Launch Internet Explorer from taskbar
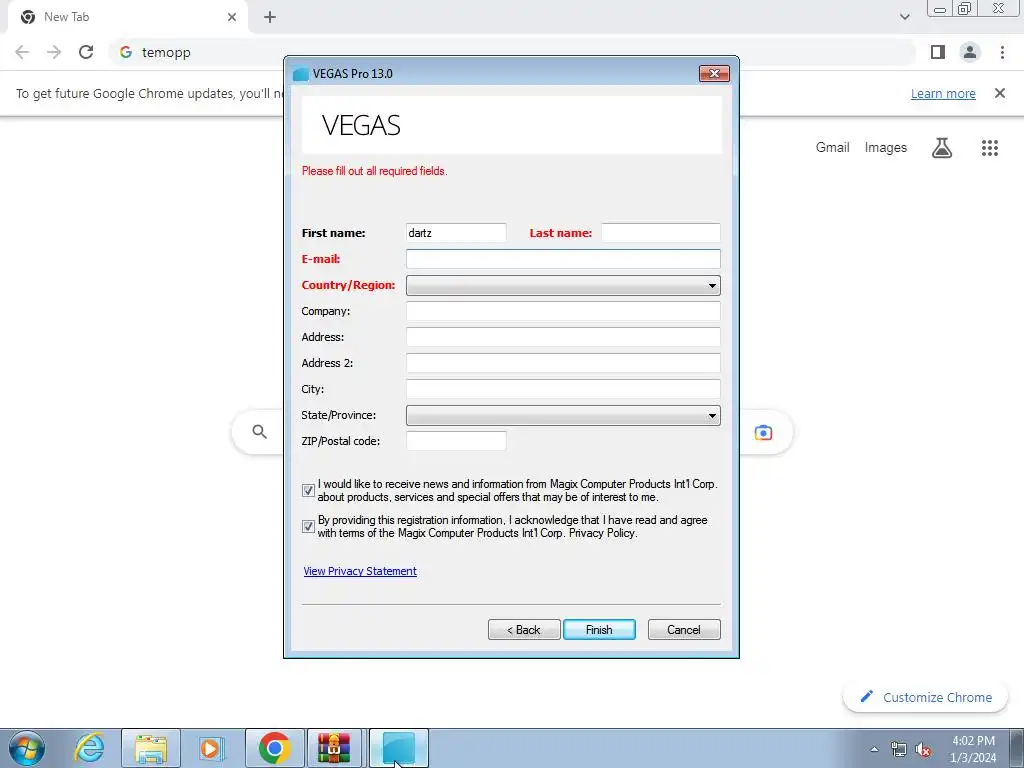This screenshot has width=1024, height=768. tap(89, 748)
